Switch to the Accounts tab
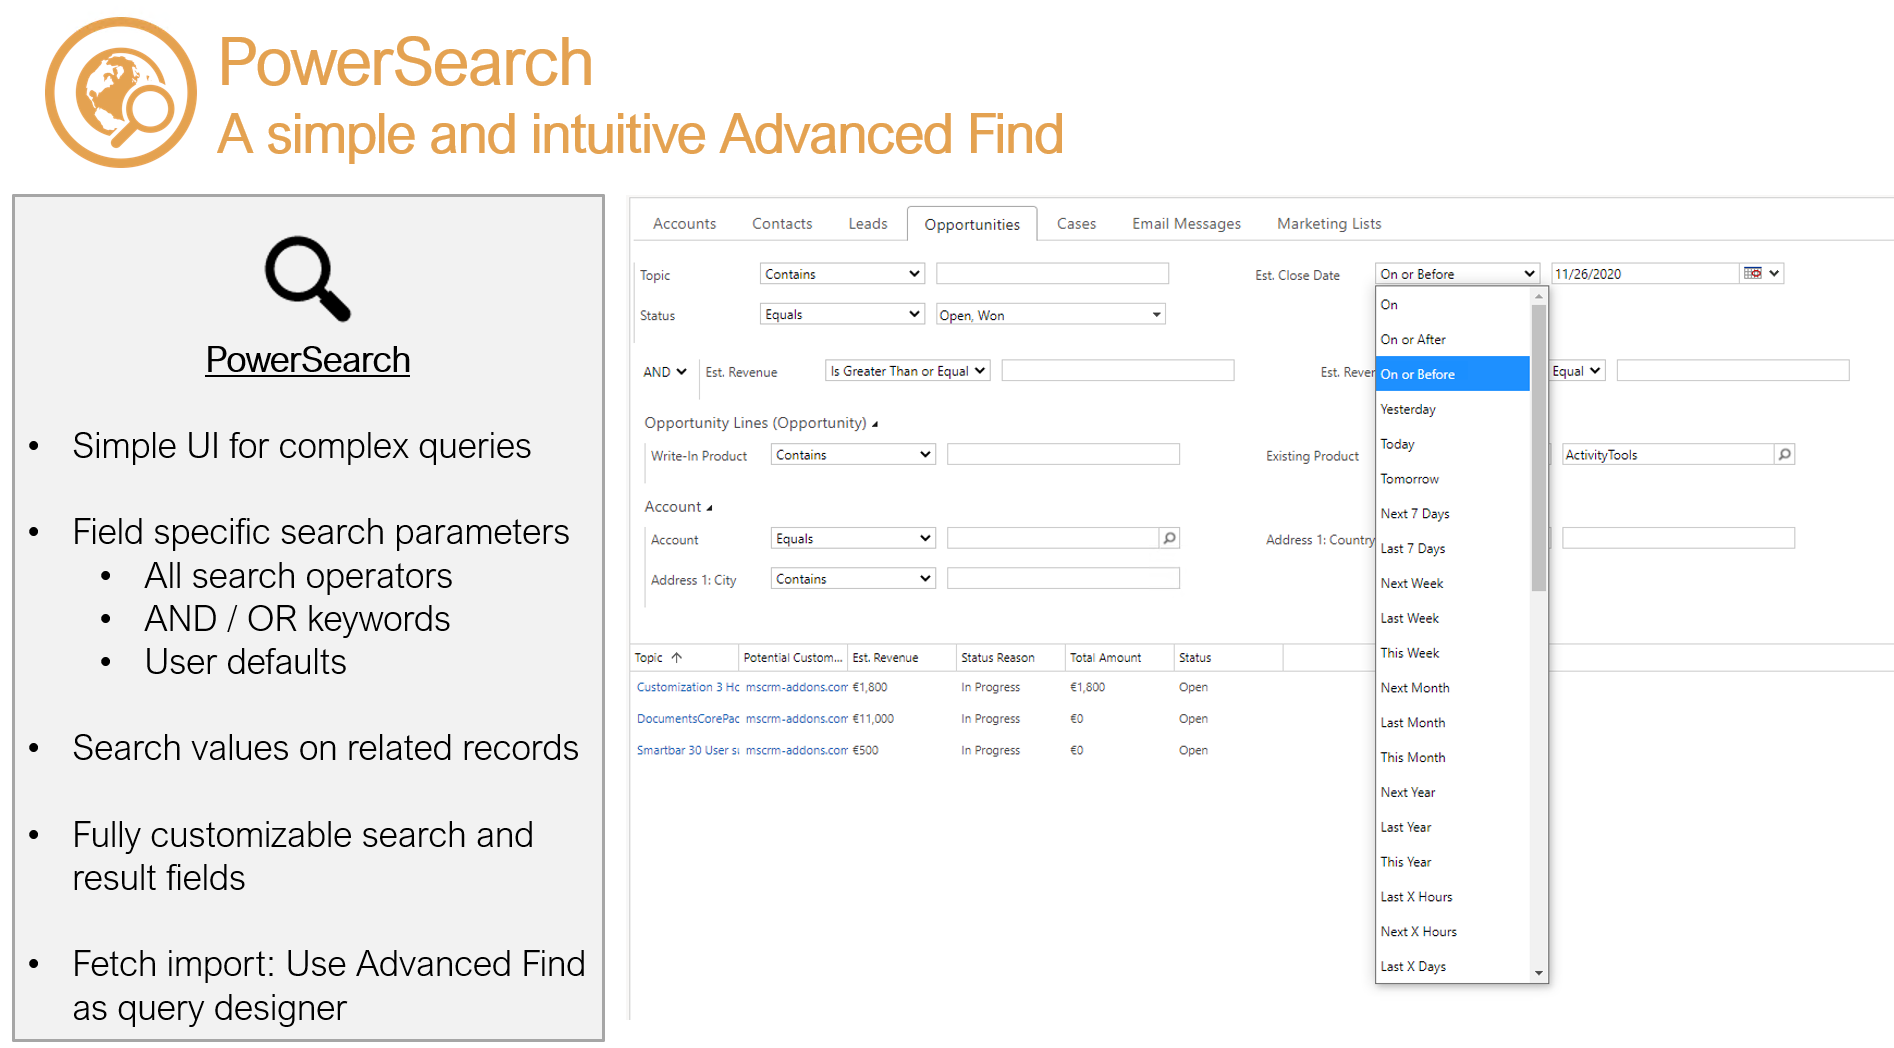The width and height of the screenshot is (1894, 1048). pos(684,223)
